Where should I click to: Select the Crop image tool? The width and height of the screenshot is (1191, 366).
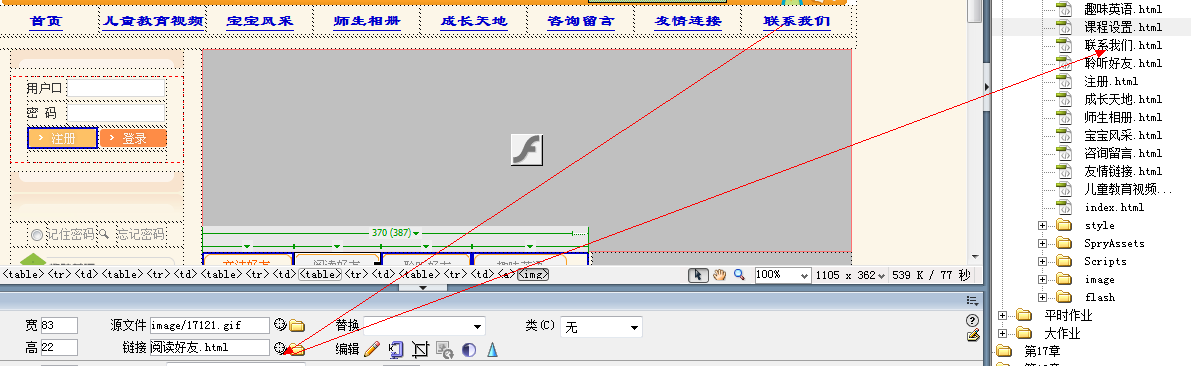pyautogui.click(x=420, y=349)
